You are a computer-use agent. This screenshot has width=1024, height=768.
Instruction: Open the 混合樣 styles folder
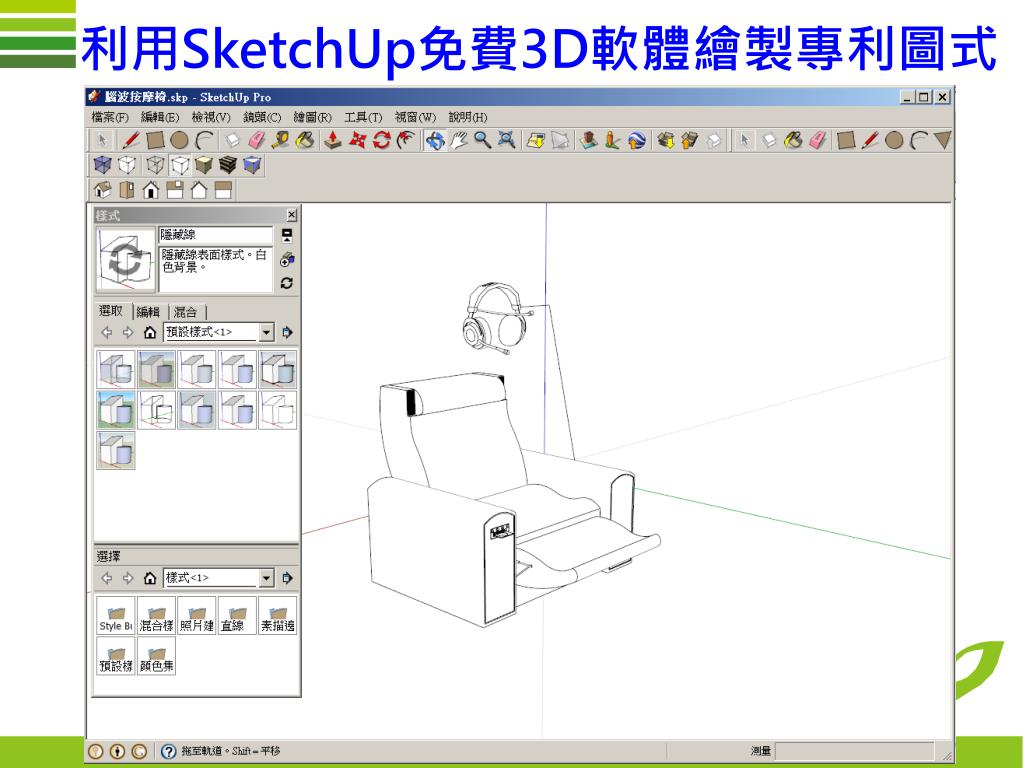pyautogui.click(x=156, y=615)
